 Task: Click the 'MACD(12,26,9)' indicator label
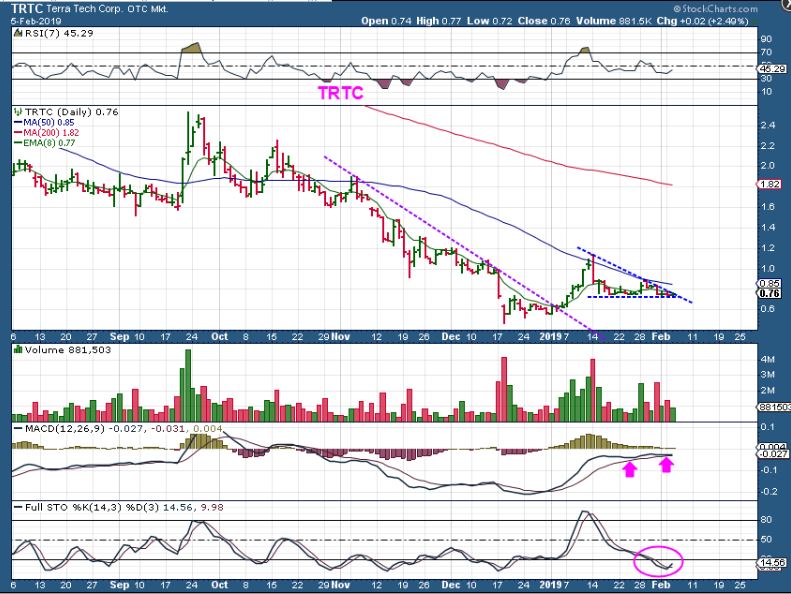(65, 428)
